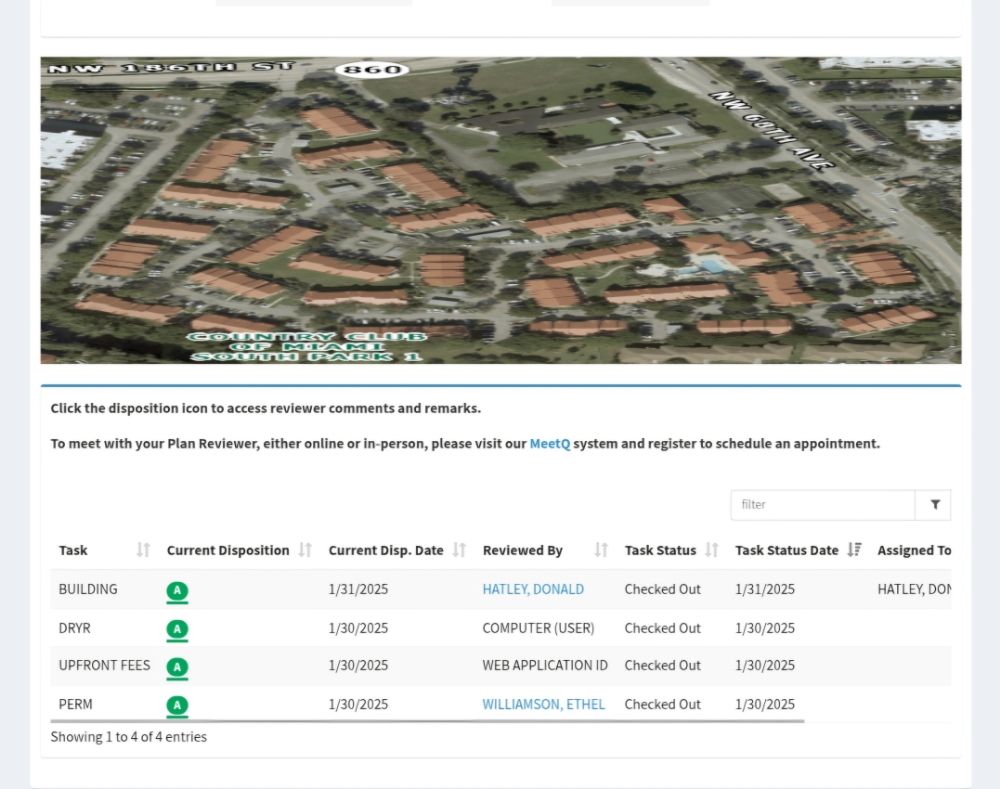The width and height of the screenshot is (1000, 789).
Task: Open reviewer HATLEY, DONALD link
Action: [533, 590]
